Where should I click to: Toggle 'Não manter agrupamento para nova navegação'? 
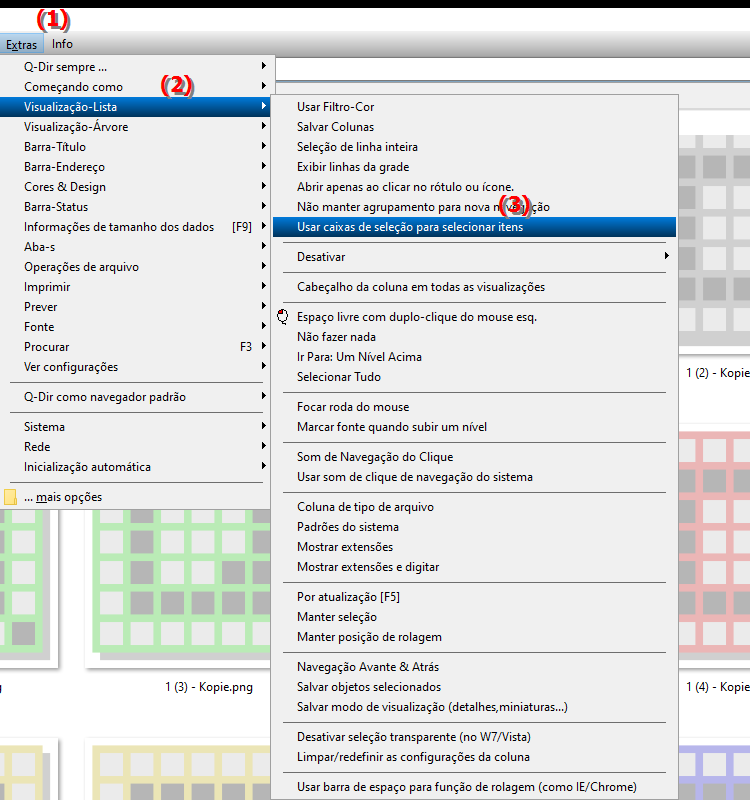click(x=474, y=207)
